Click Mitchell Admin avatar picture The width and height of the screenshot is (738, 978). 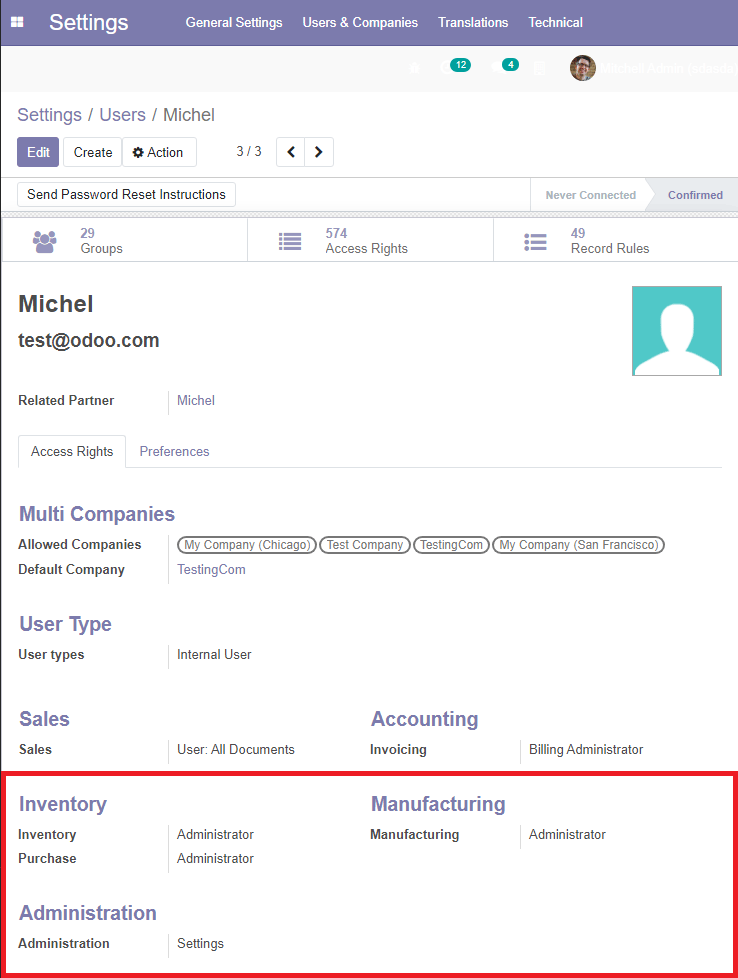(x=583, y=68)
